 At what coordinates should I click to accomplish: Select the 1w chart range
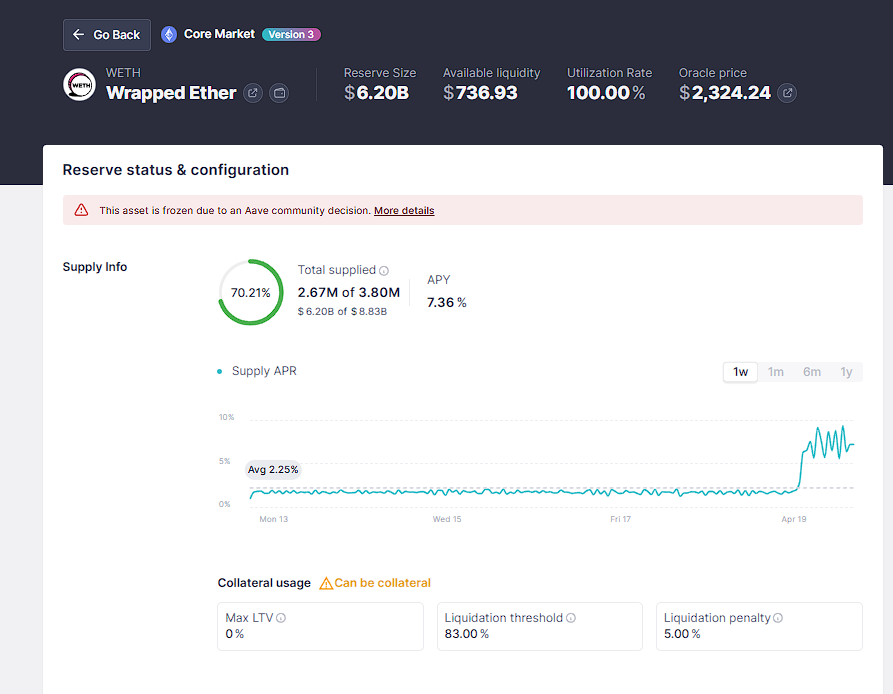740,372
